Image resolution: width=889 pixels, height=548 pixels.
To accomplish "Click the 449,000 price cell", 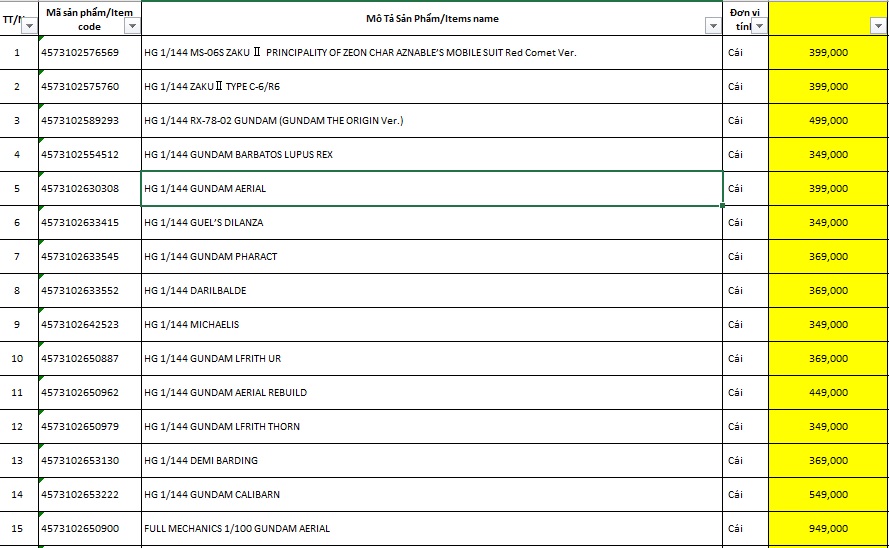I will coord(828,393).
